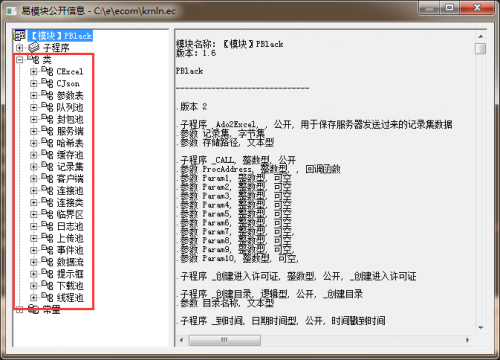Image resolution: width=500 pixels, height=360 pixels.
Task: Select the 下载池 class label
Action: 70,286
